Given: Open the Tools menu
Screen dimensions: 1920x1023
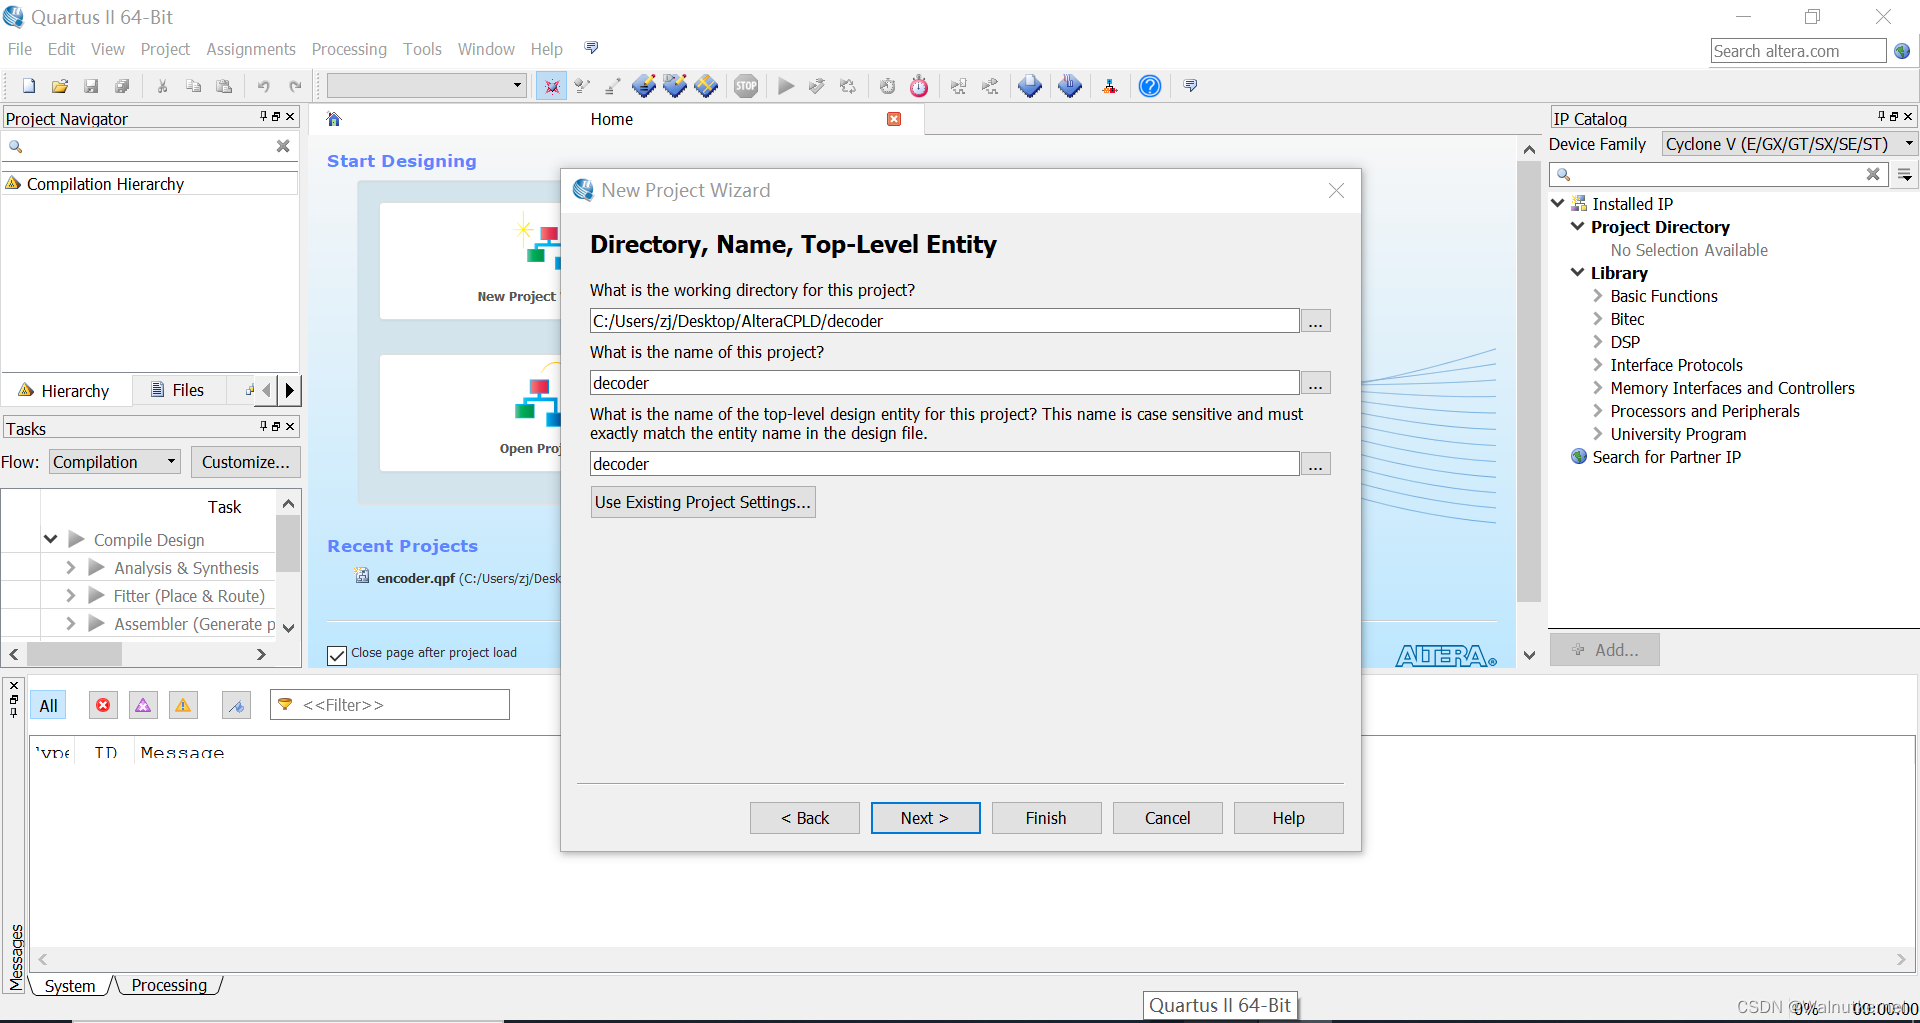Looking at the screenshot, I should click(422, 49).
